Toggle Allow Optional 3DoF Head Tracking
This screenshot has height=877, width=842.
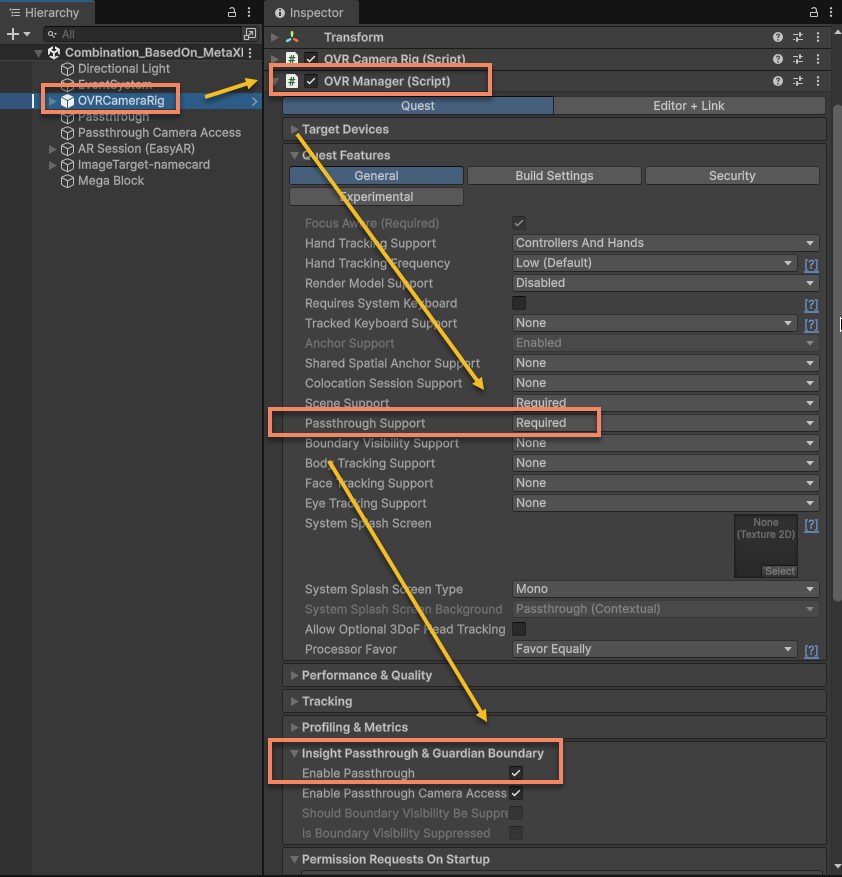(x=519, y=629)
